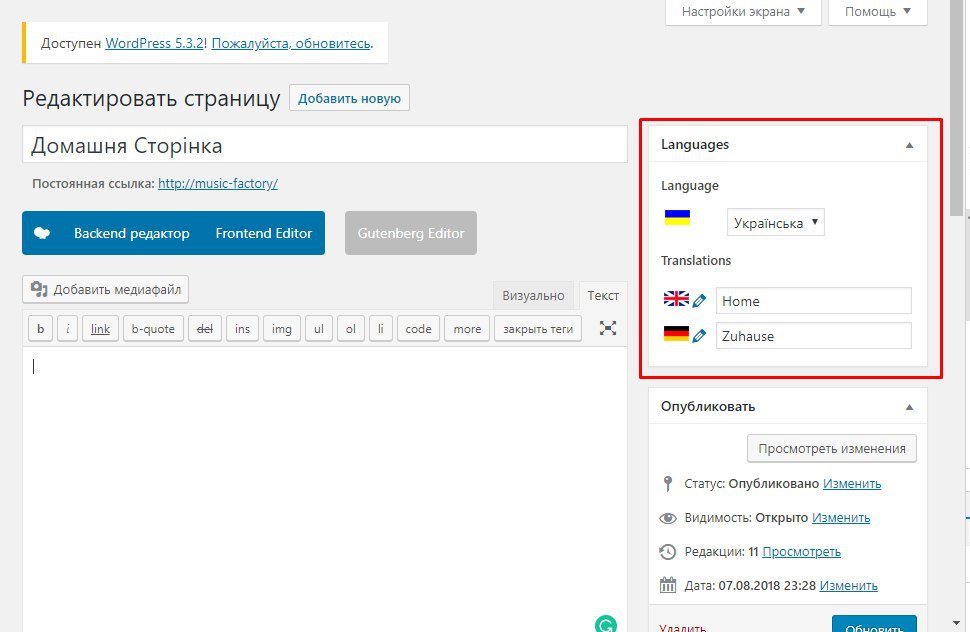Insert a link with the link button

pyautogui.click(x=100, y=329)
